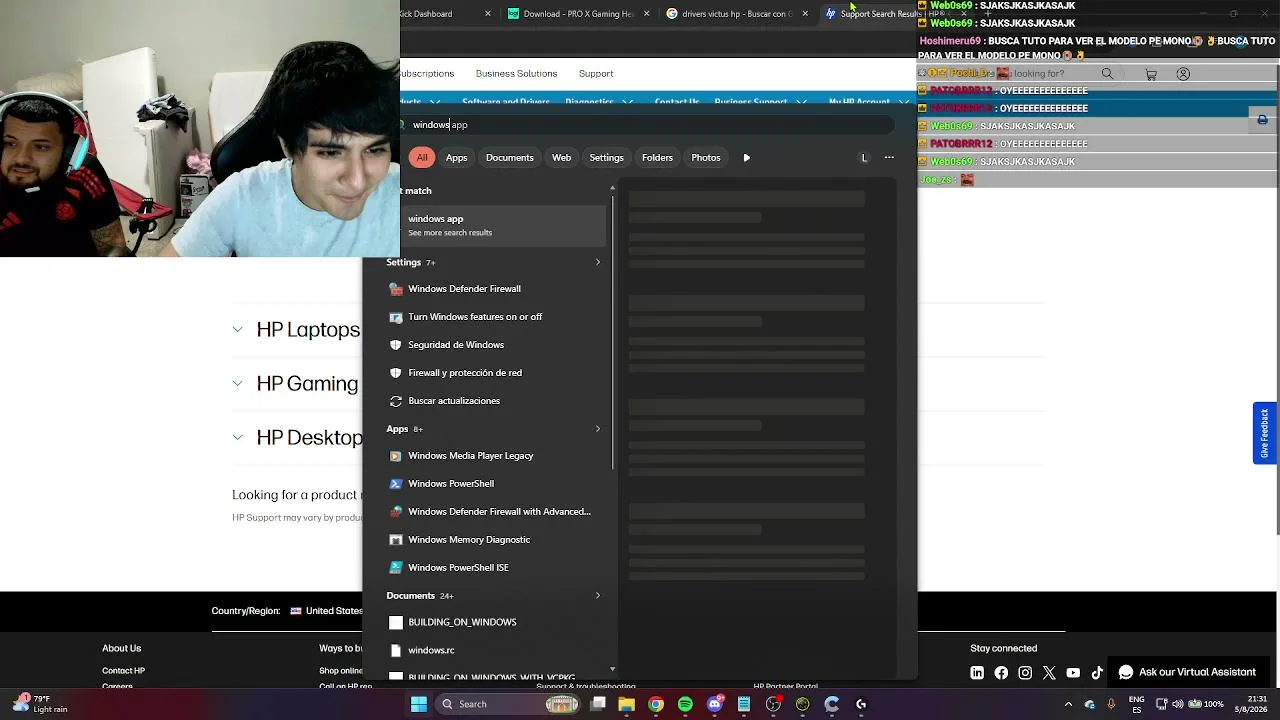Open BUILDING_ON_WINDOWS document
The width and height of the screenshot is (1280, 720).
[497, 622]
